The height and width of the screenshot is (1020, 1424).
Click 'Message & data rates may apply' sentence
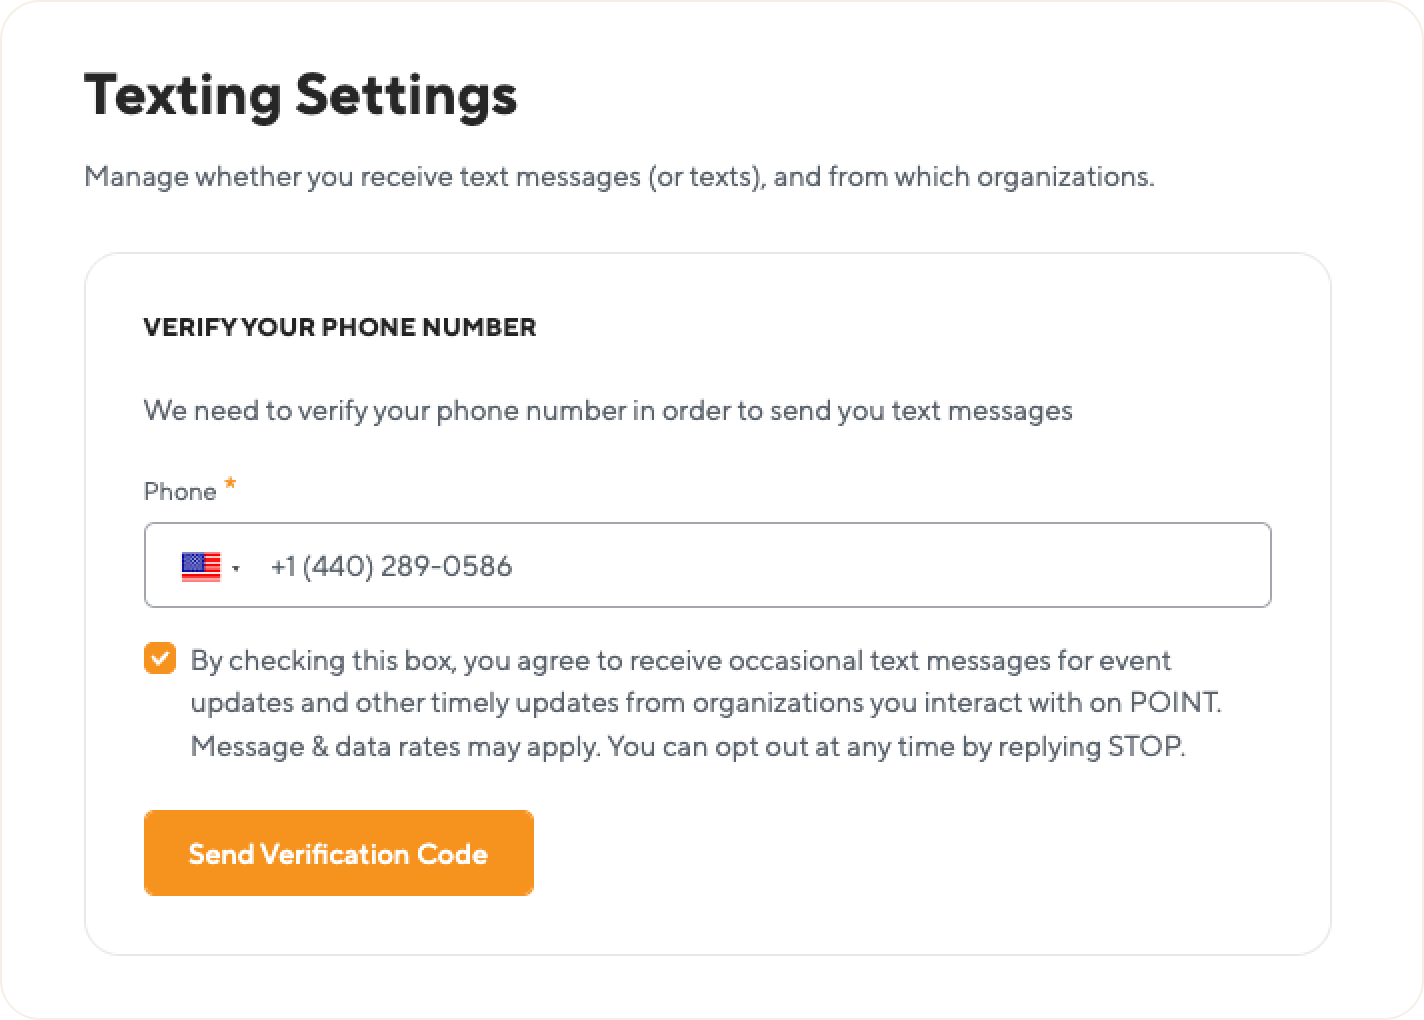[x=395, y=747]
